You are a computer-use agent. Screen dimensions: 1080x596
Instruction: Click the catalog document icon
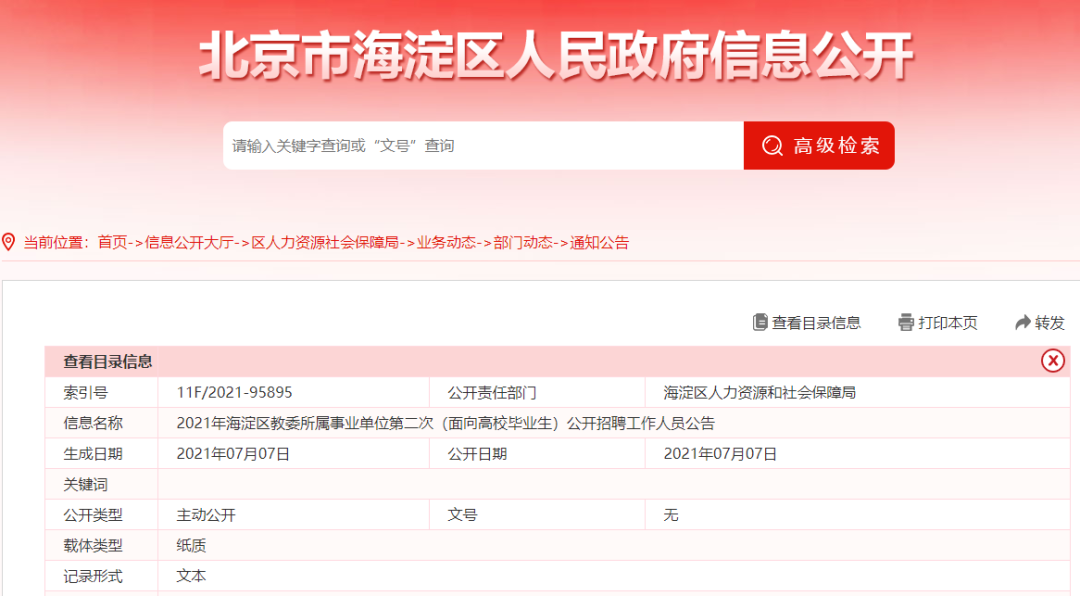point(760,322)
